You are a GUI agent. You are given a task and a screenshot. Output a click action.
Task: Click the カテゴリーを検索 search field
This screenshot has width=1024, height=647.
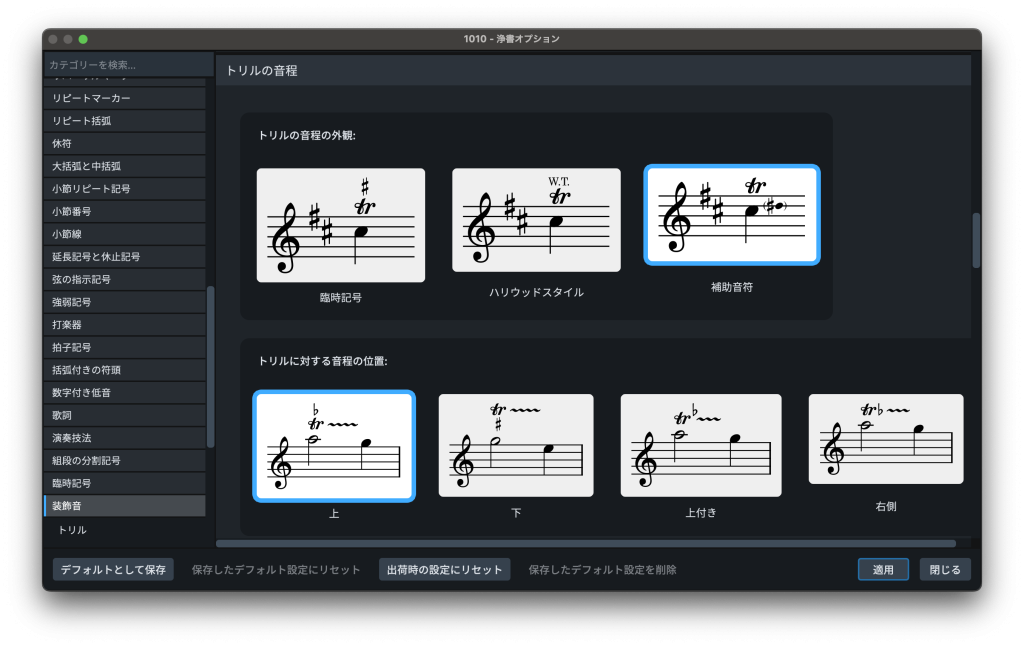coord(128,65)
